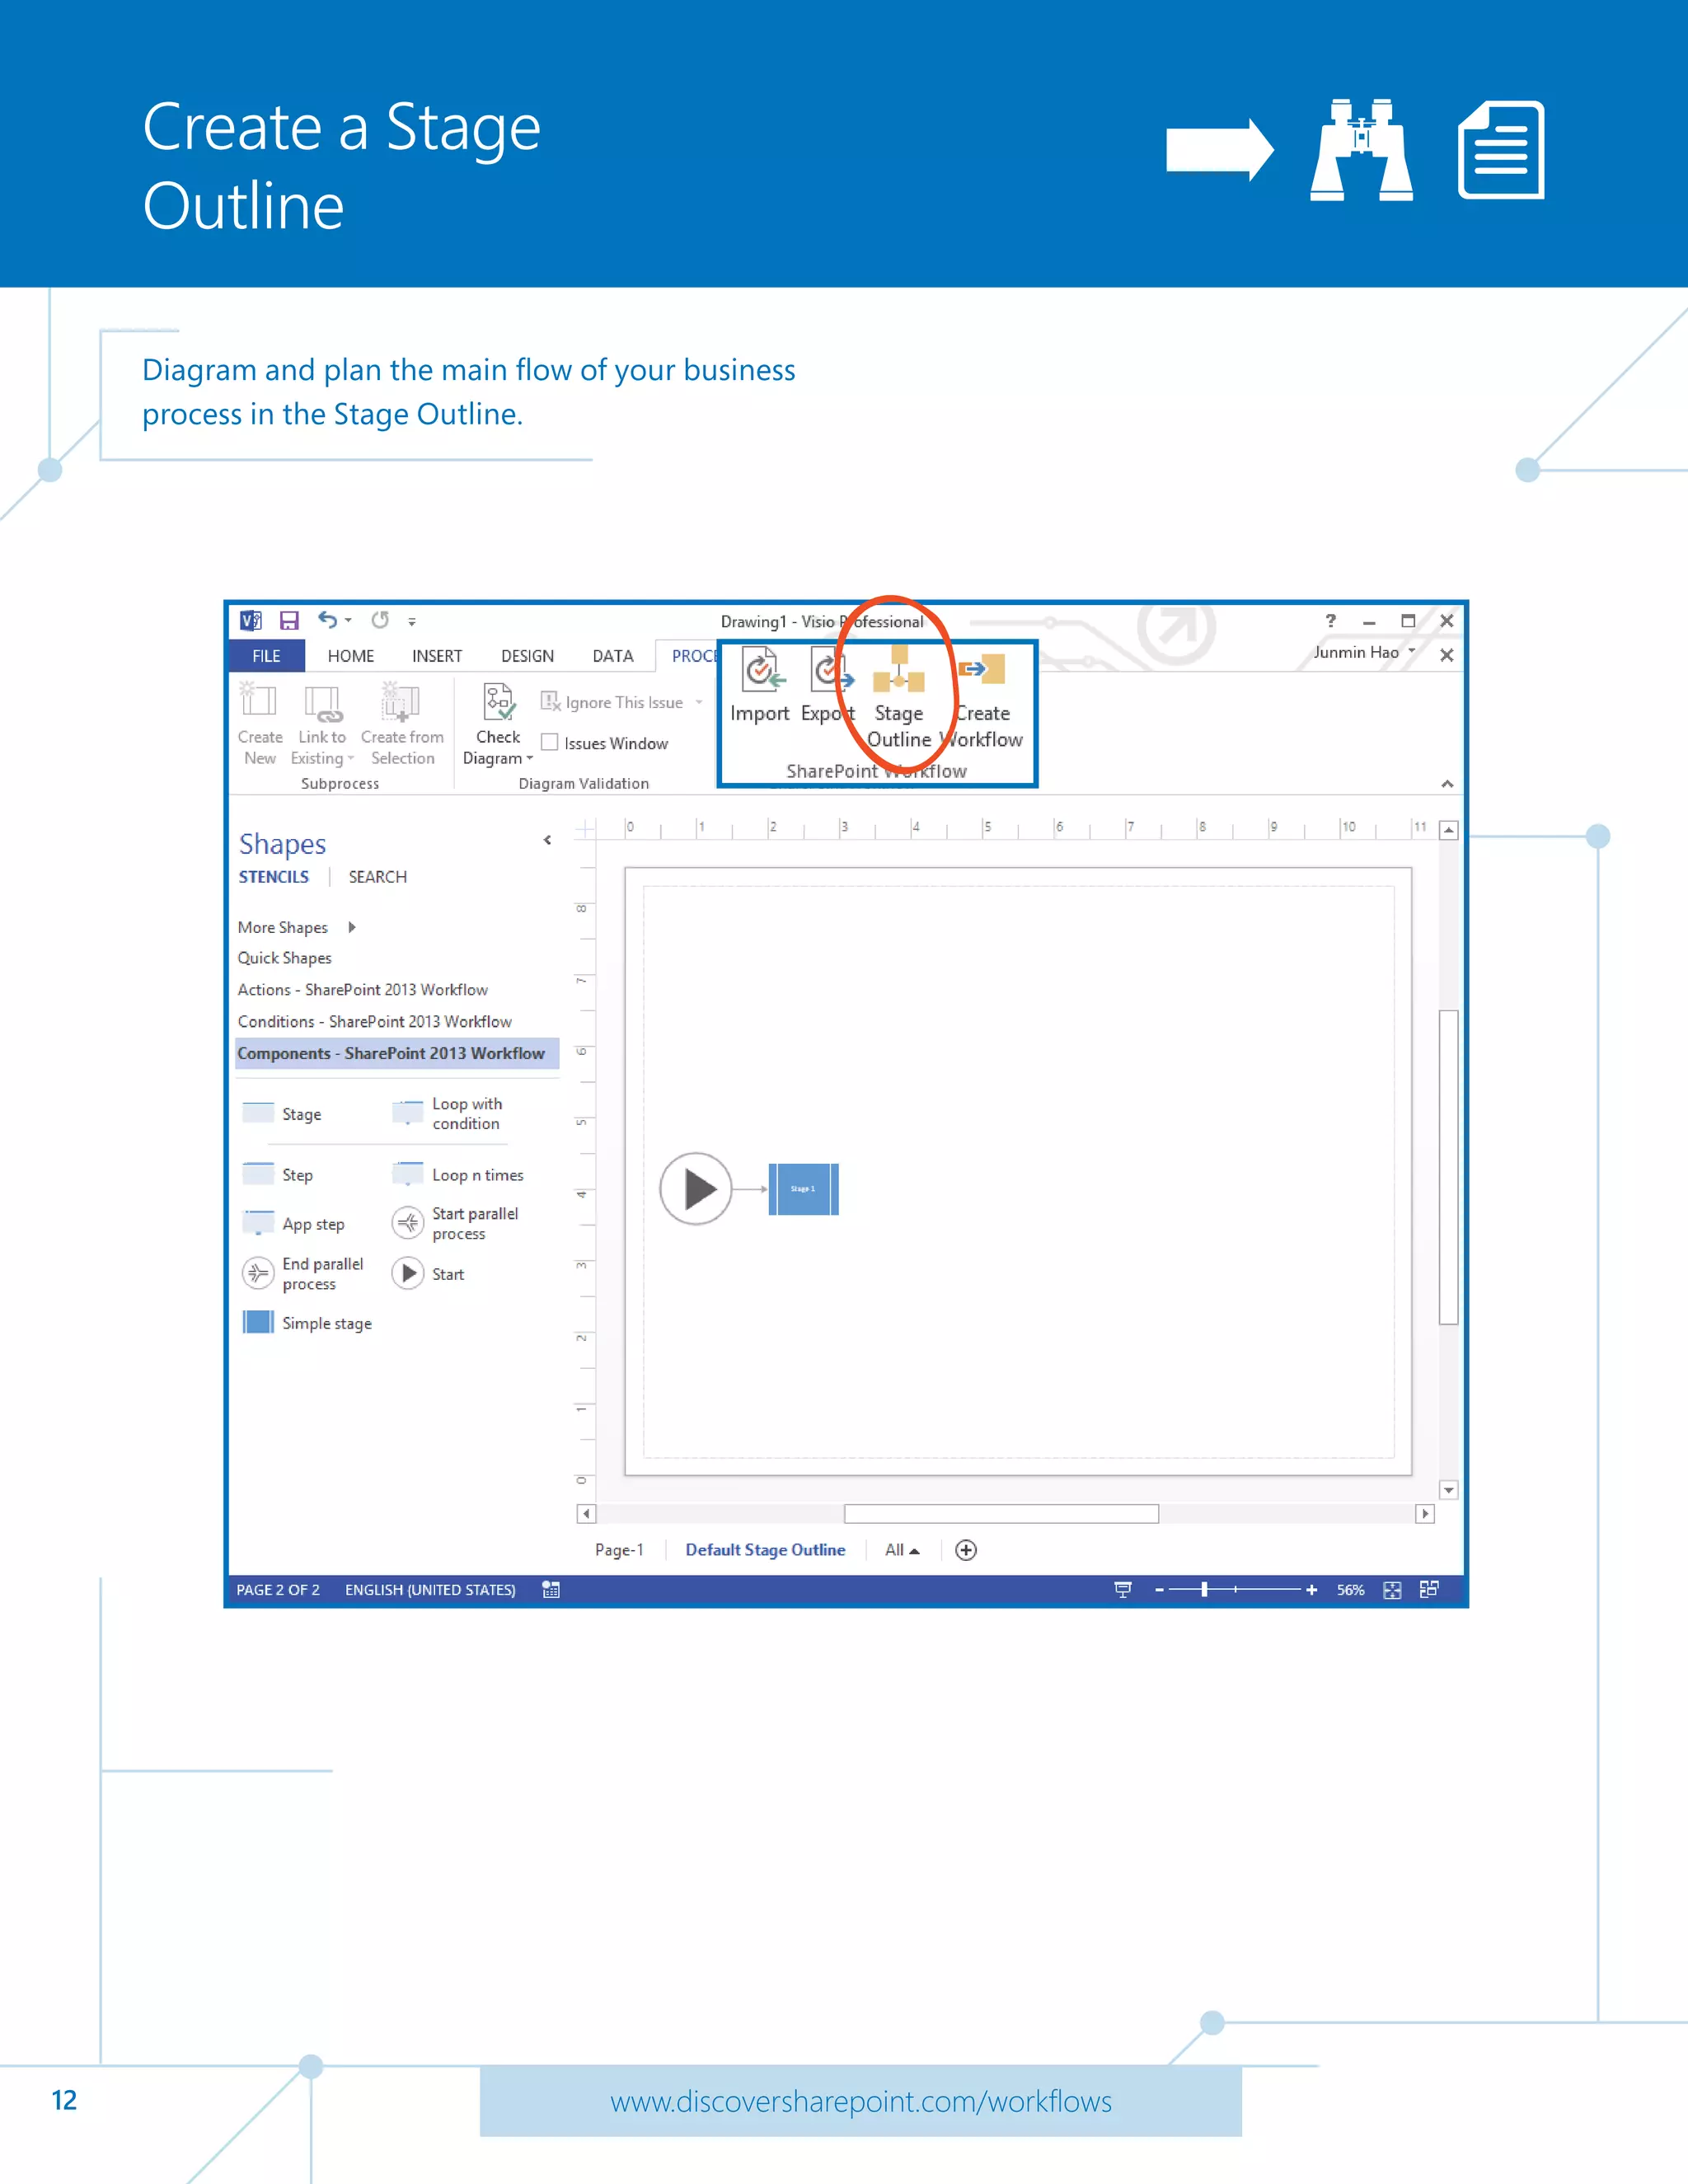Screen dimensions: 1688x2184
Task: Add a new page with plus icon
Action: coord(966,1550)
